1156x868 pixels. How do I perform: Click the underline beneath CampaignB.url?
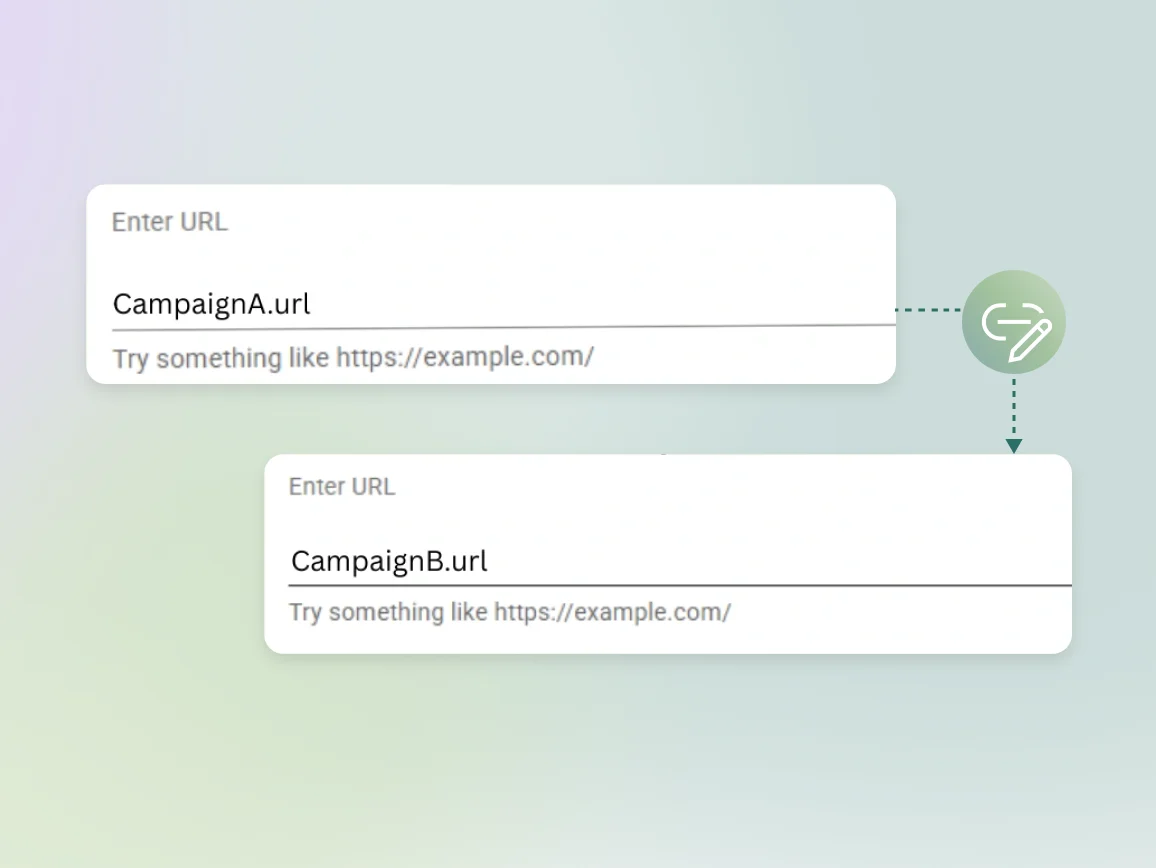click(x=680, y=584)
